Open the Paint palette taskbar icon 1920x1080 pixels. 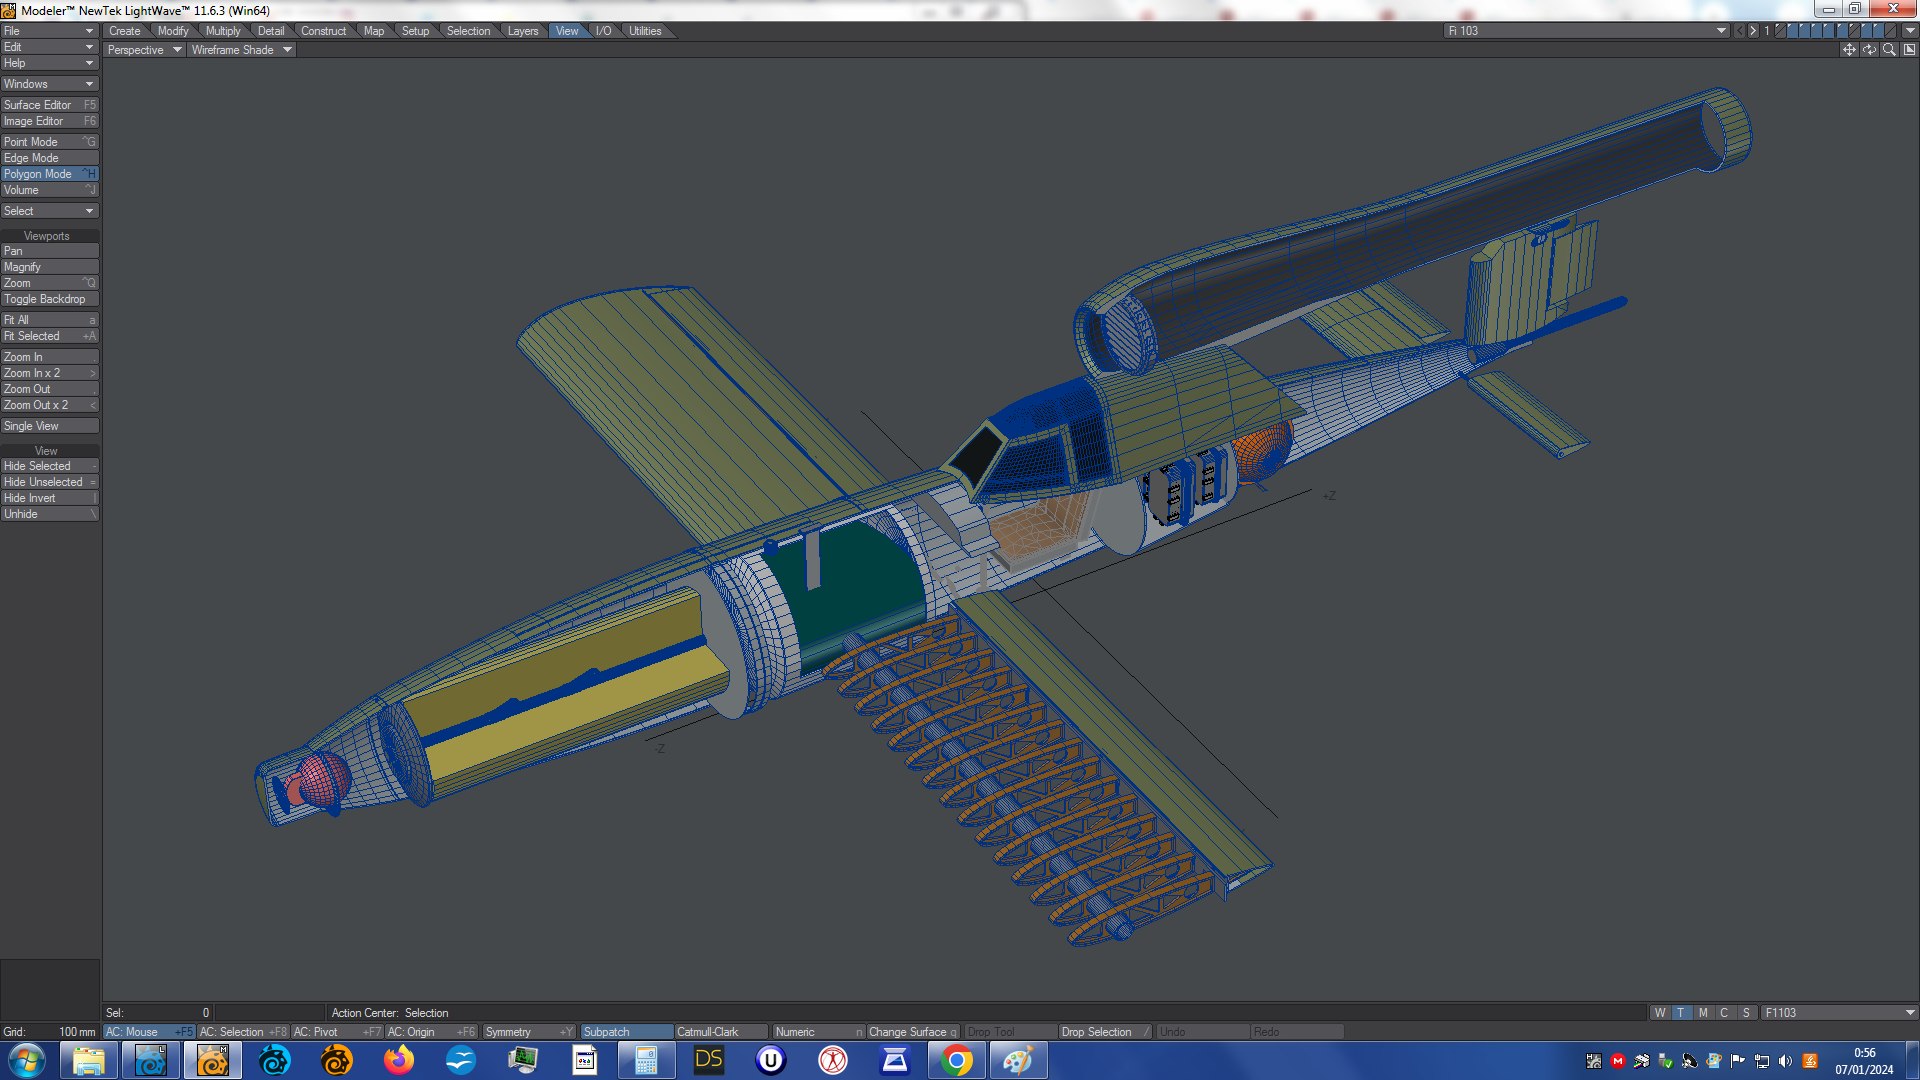1018,1060
